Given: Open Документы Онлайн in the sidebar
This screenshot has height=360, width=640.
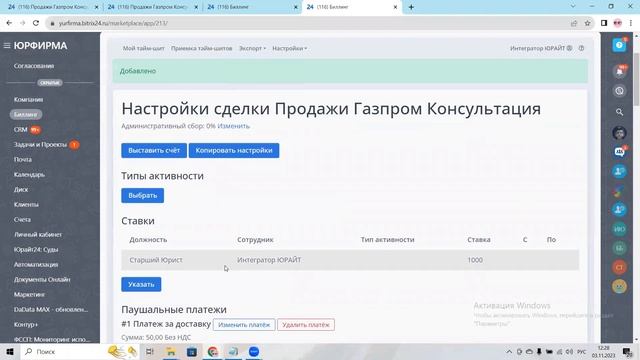Looking at the screenshot, I should click(x=42, y=280).
